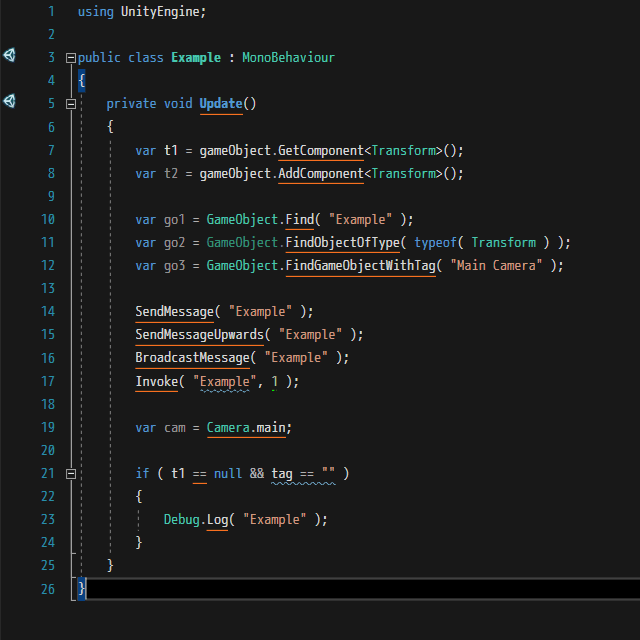The height and width of the screenshot is (640, 640).
Task: Click the typeof keyword on line 11
Action: point(436,243)
